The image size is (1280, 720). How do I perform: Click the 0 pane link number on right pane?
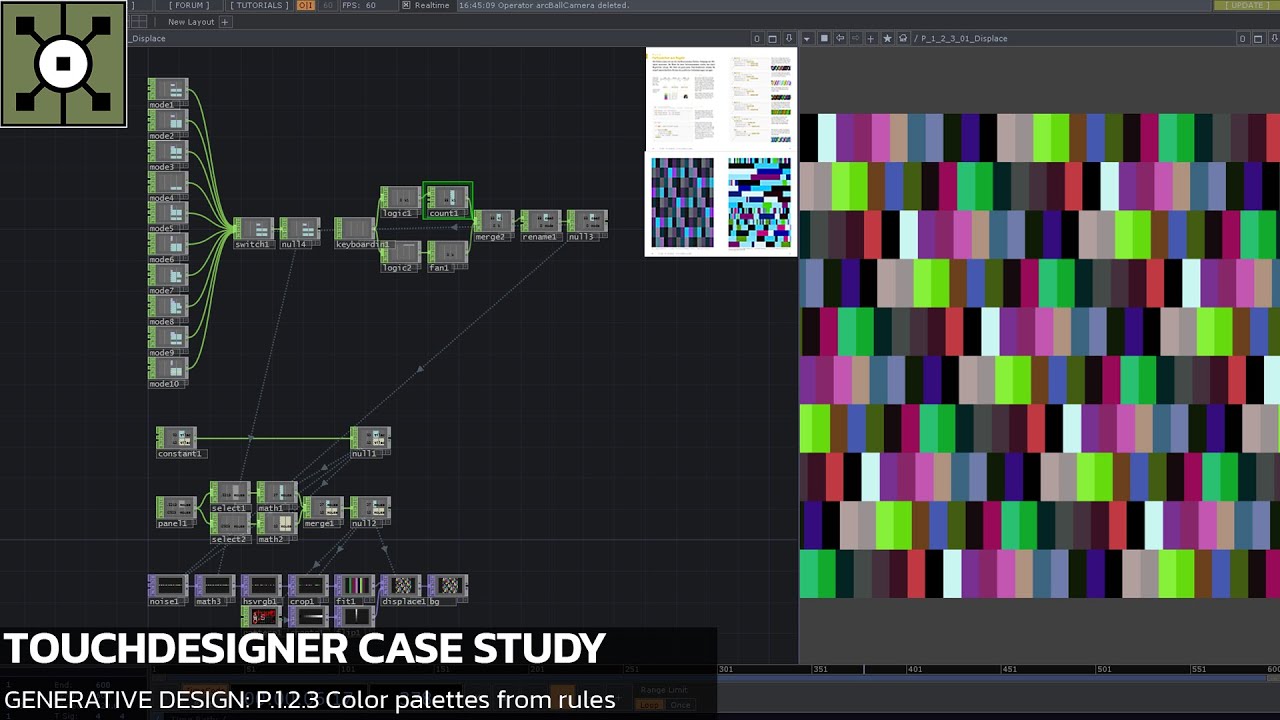[1243, 38]
